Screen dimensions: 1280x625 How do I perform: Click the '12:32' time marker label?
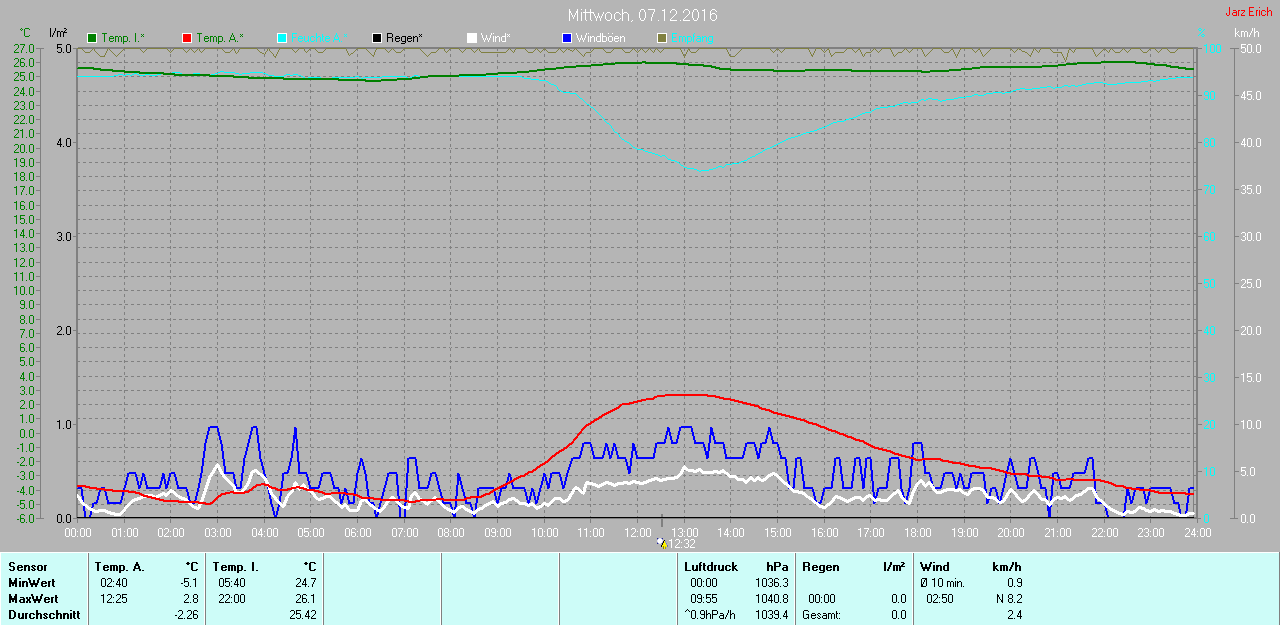tap(682, 544)
